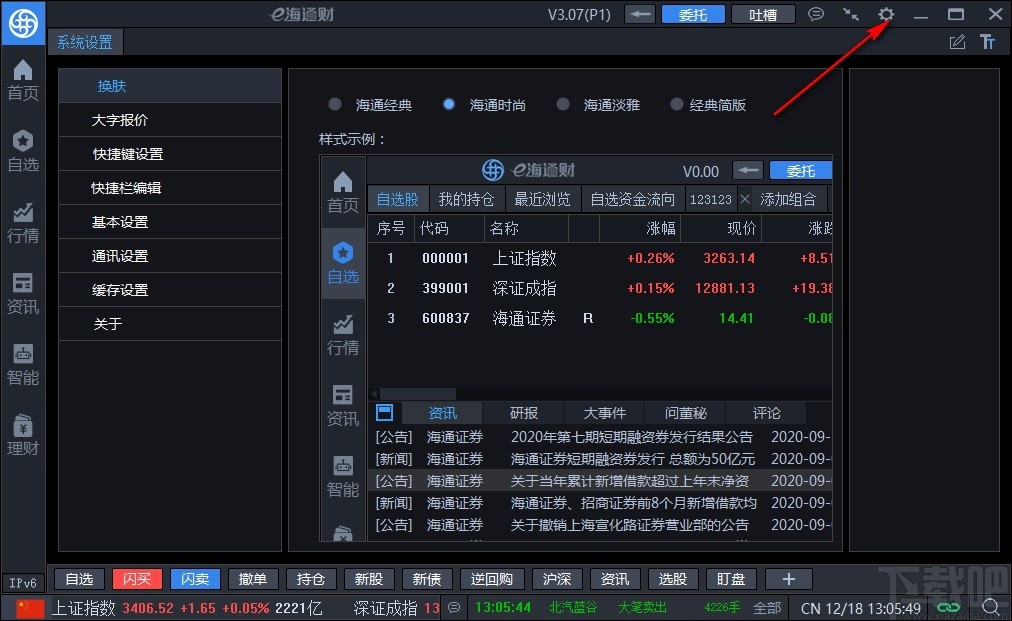The width and height of the screenshot is (1012, 621).
Task: Select the 海通淡雅 skin option
Action: tap(562, 104)
